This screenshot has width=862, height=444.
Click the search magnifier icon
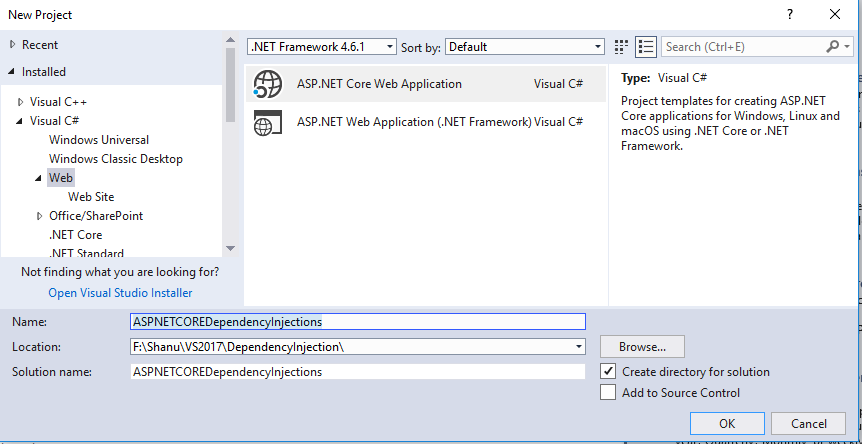[x=833, y=47]
